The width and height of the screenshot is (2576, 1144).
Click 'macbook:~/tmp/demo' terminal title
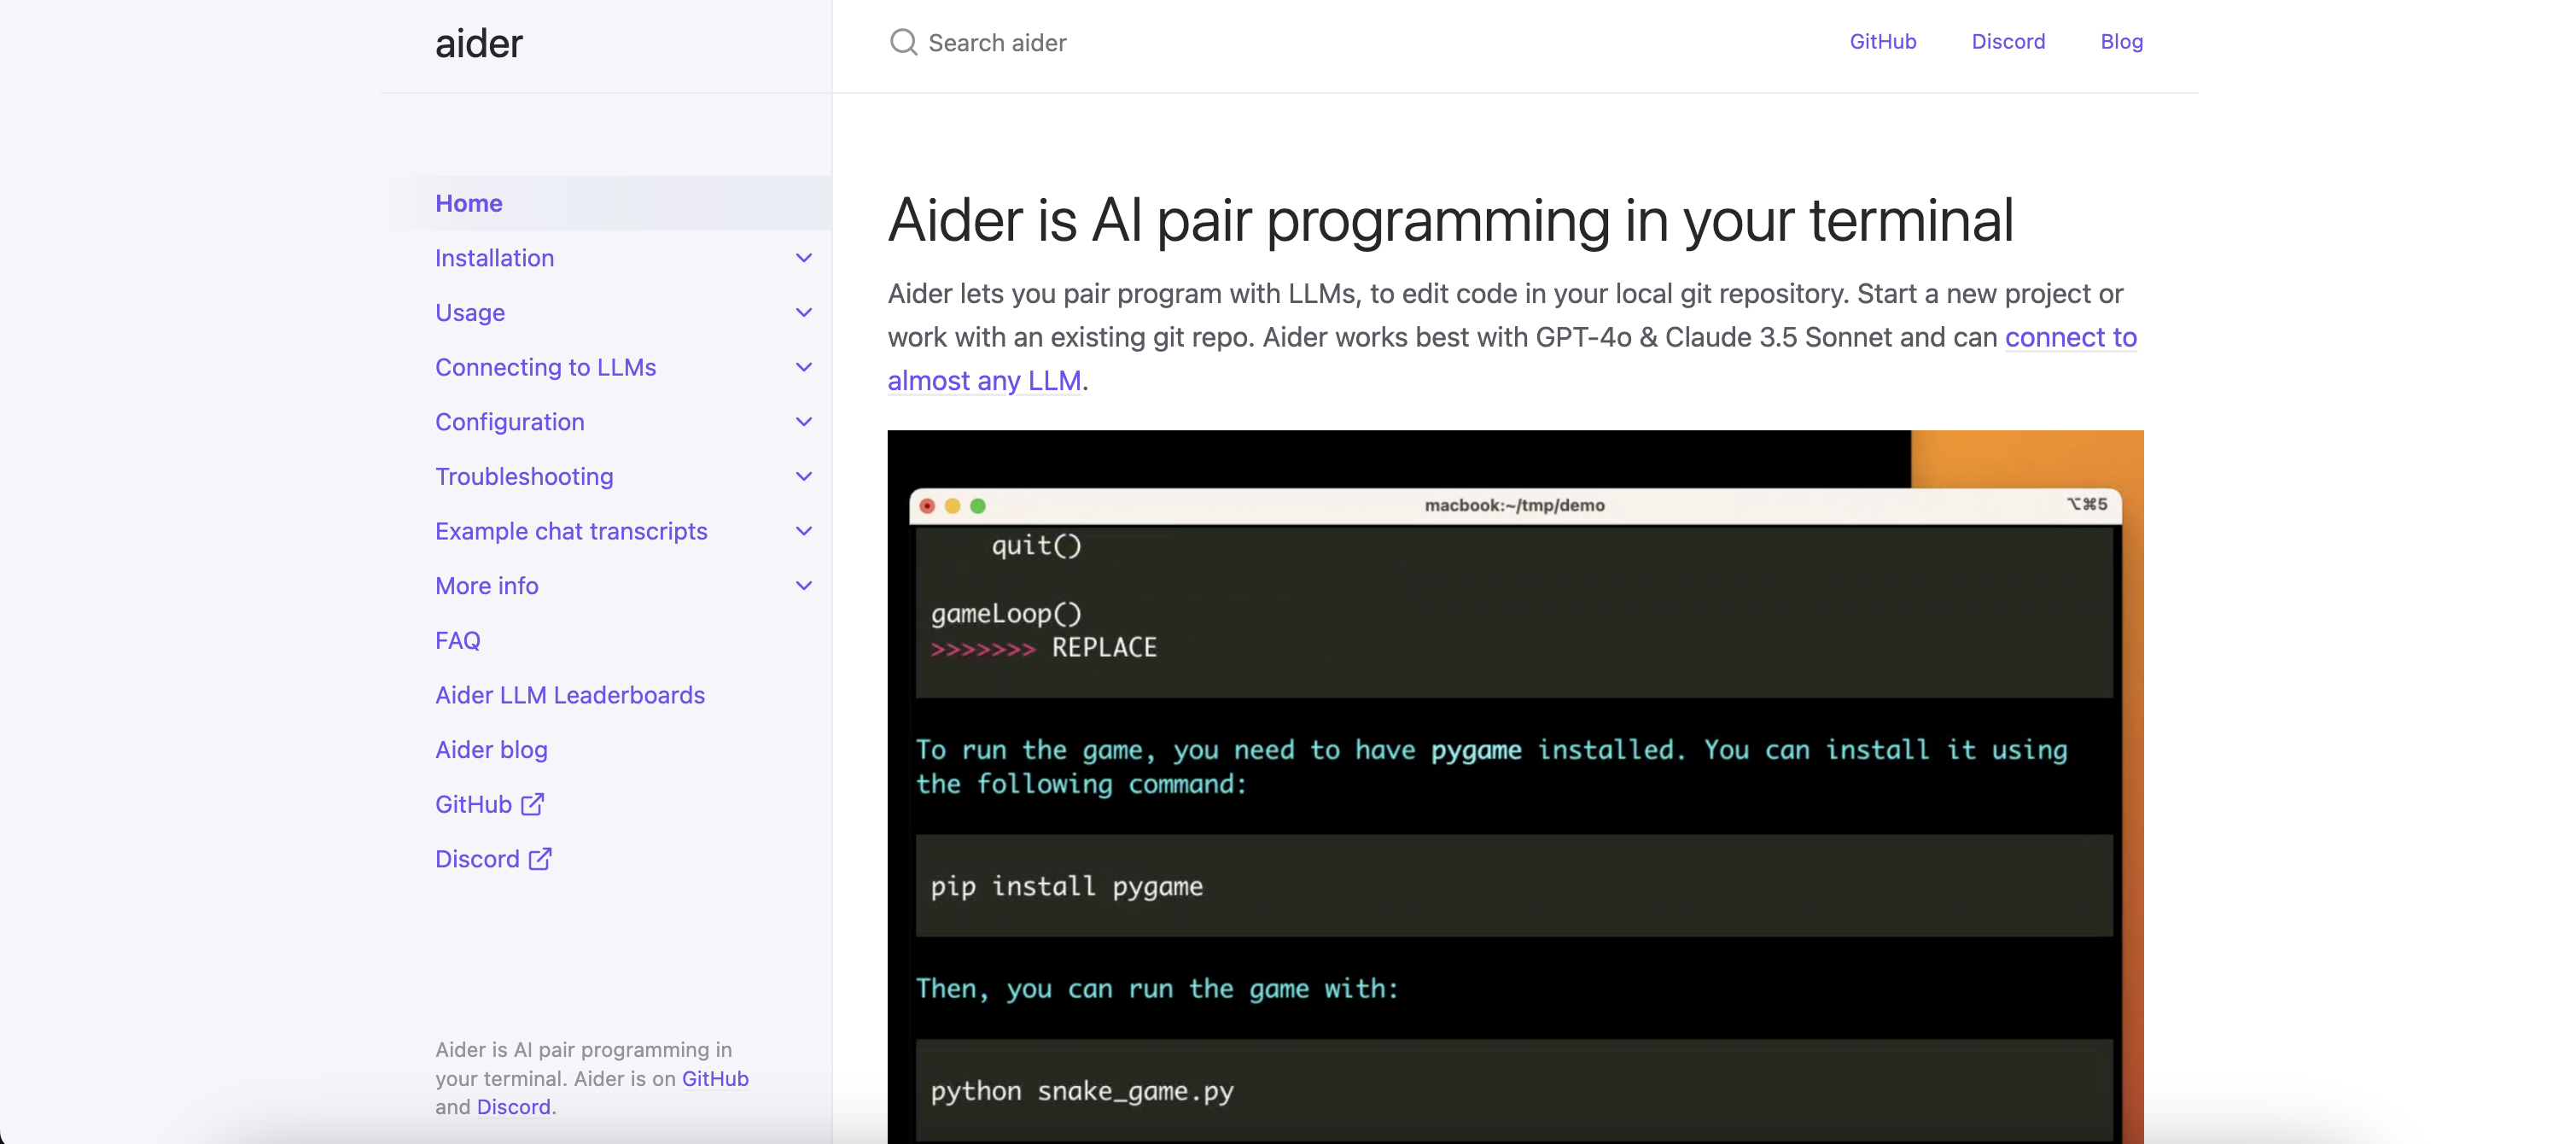1514,505
